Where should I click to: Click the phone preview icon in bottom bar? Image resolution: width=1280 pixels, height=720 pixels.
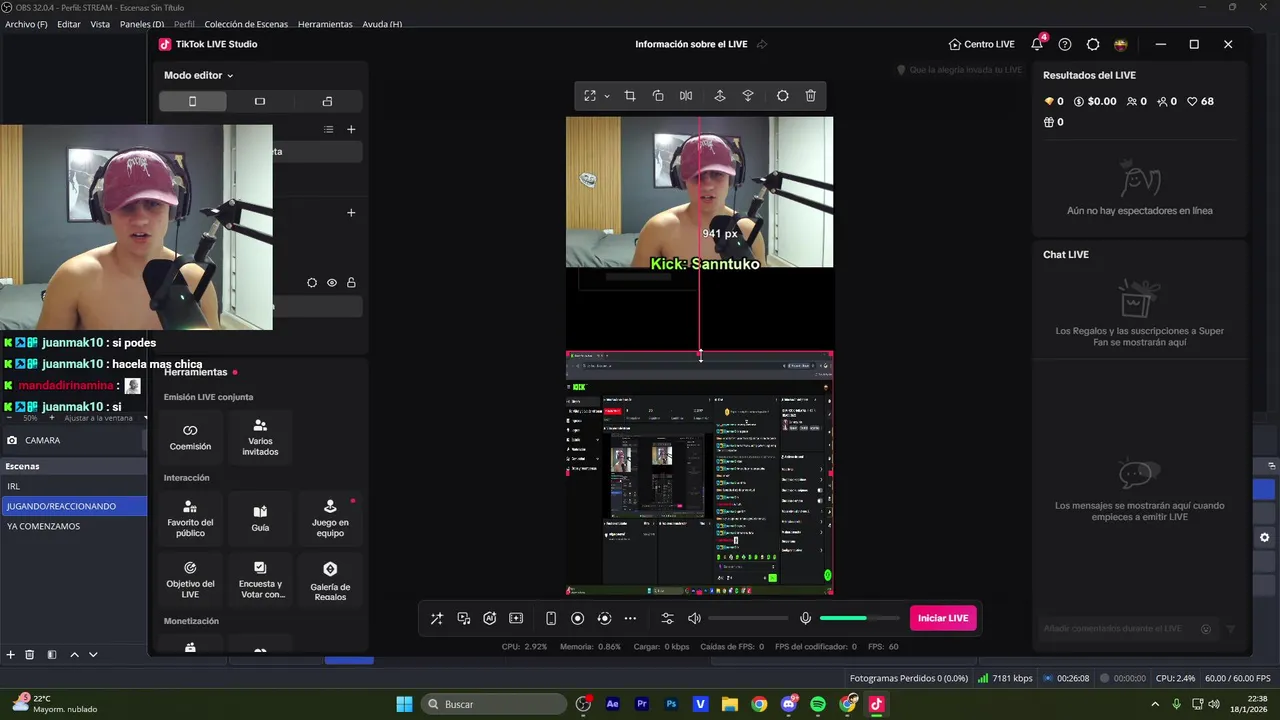click(x=551, y=618)
